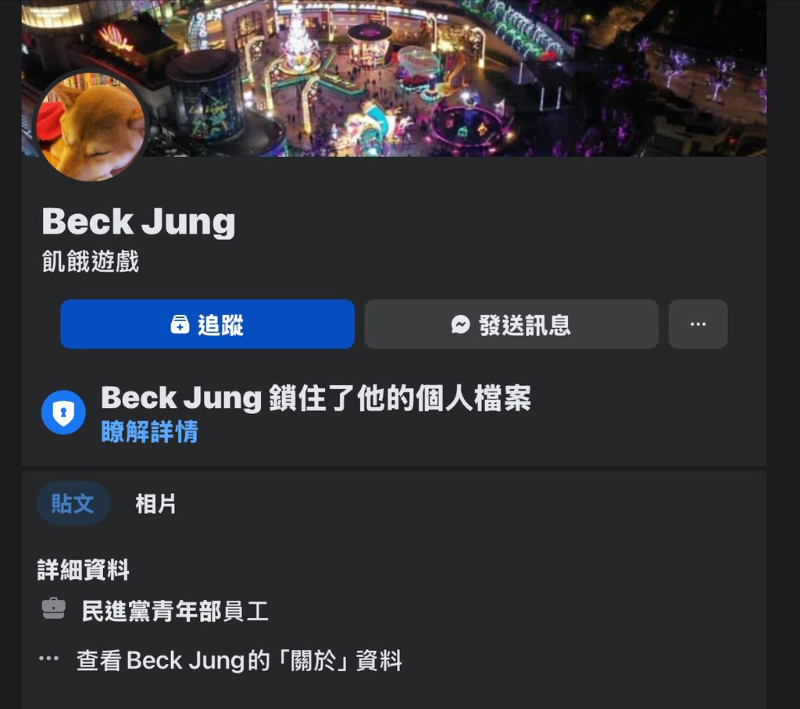Click the Messenger icon on 發送訊息 button
The image size is (800, 709).
coord(460,324)
